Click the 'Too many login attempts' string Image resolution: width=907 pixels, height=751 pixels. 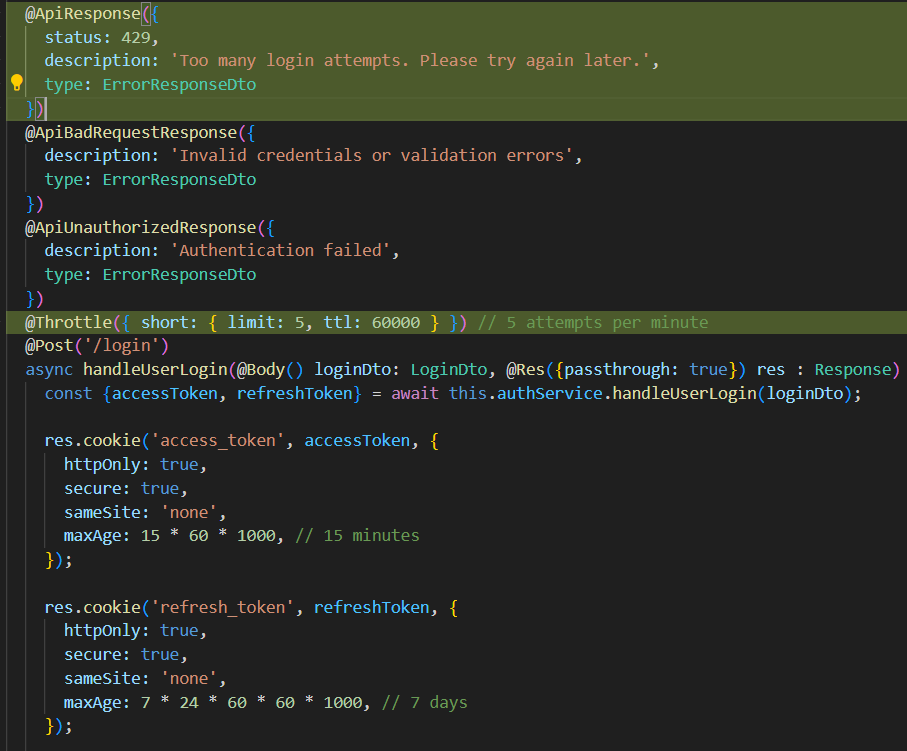coord(410,61)
